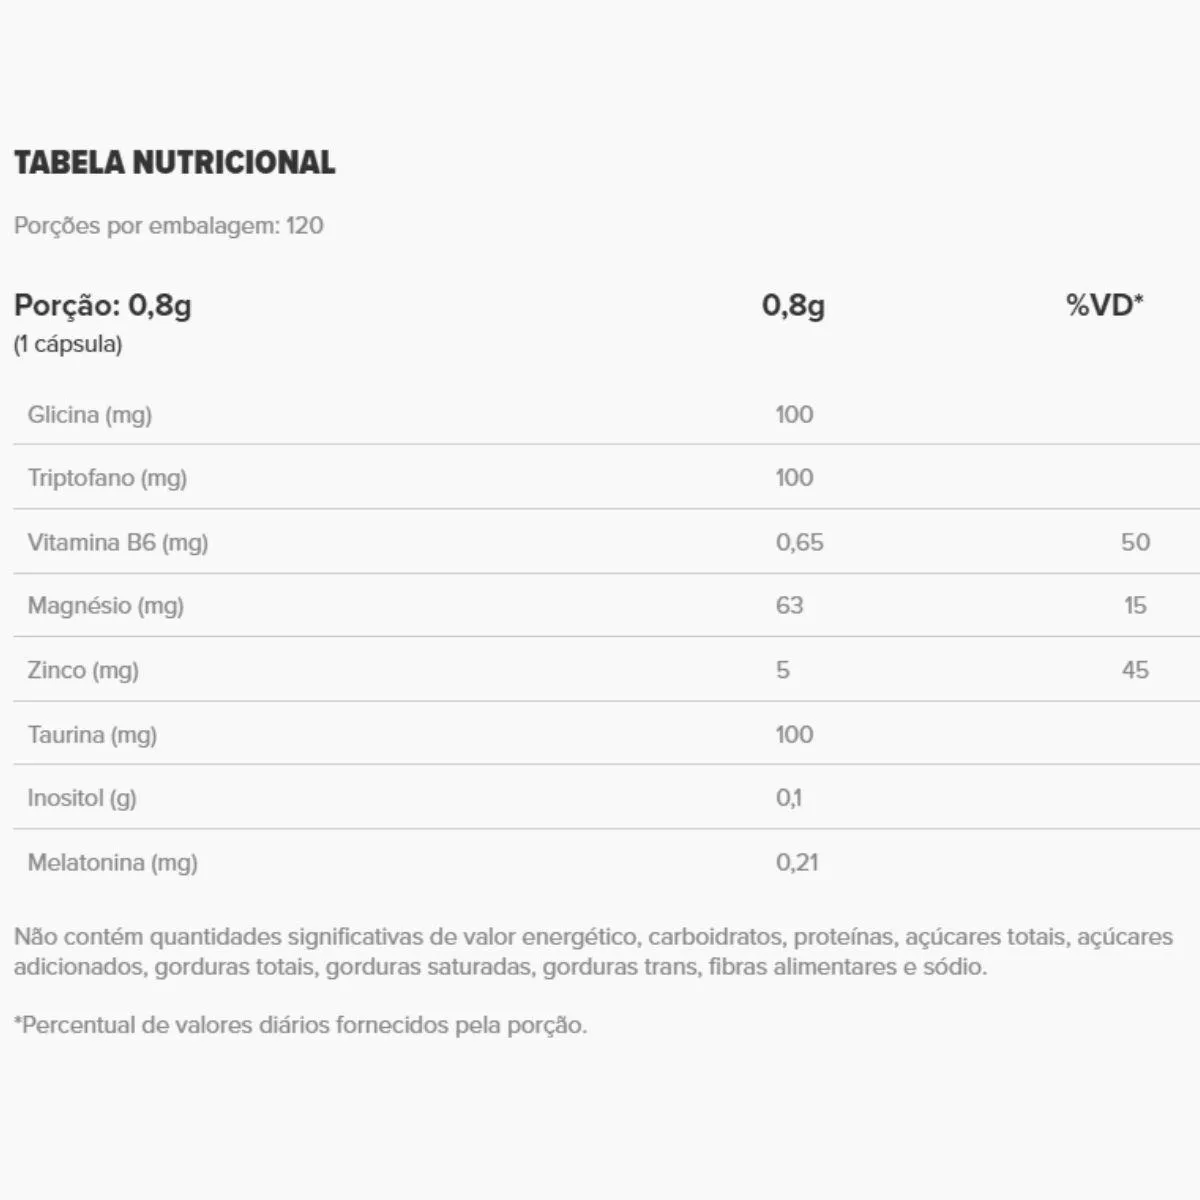This screenshot has height=1200, width=1200.
Task: Click the Percentual de valores diários footnote
Action: pyautogui.click(x=300, y=1025)
